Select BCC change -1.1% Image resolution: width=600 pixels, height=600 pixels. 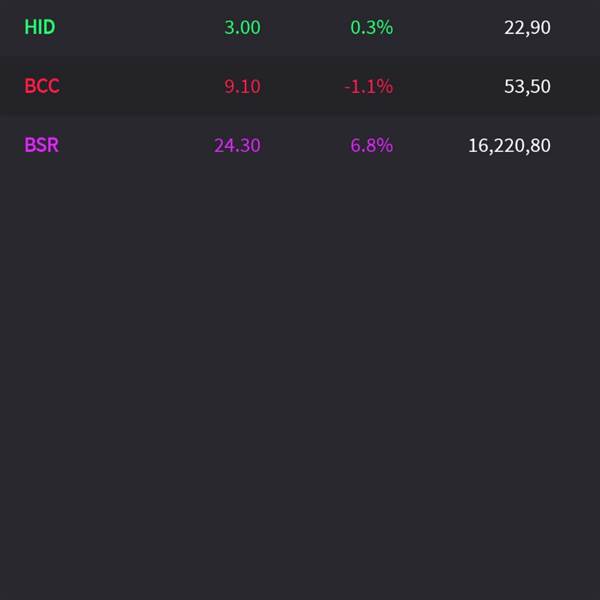tap(368, 86)
